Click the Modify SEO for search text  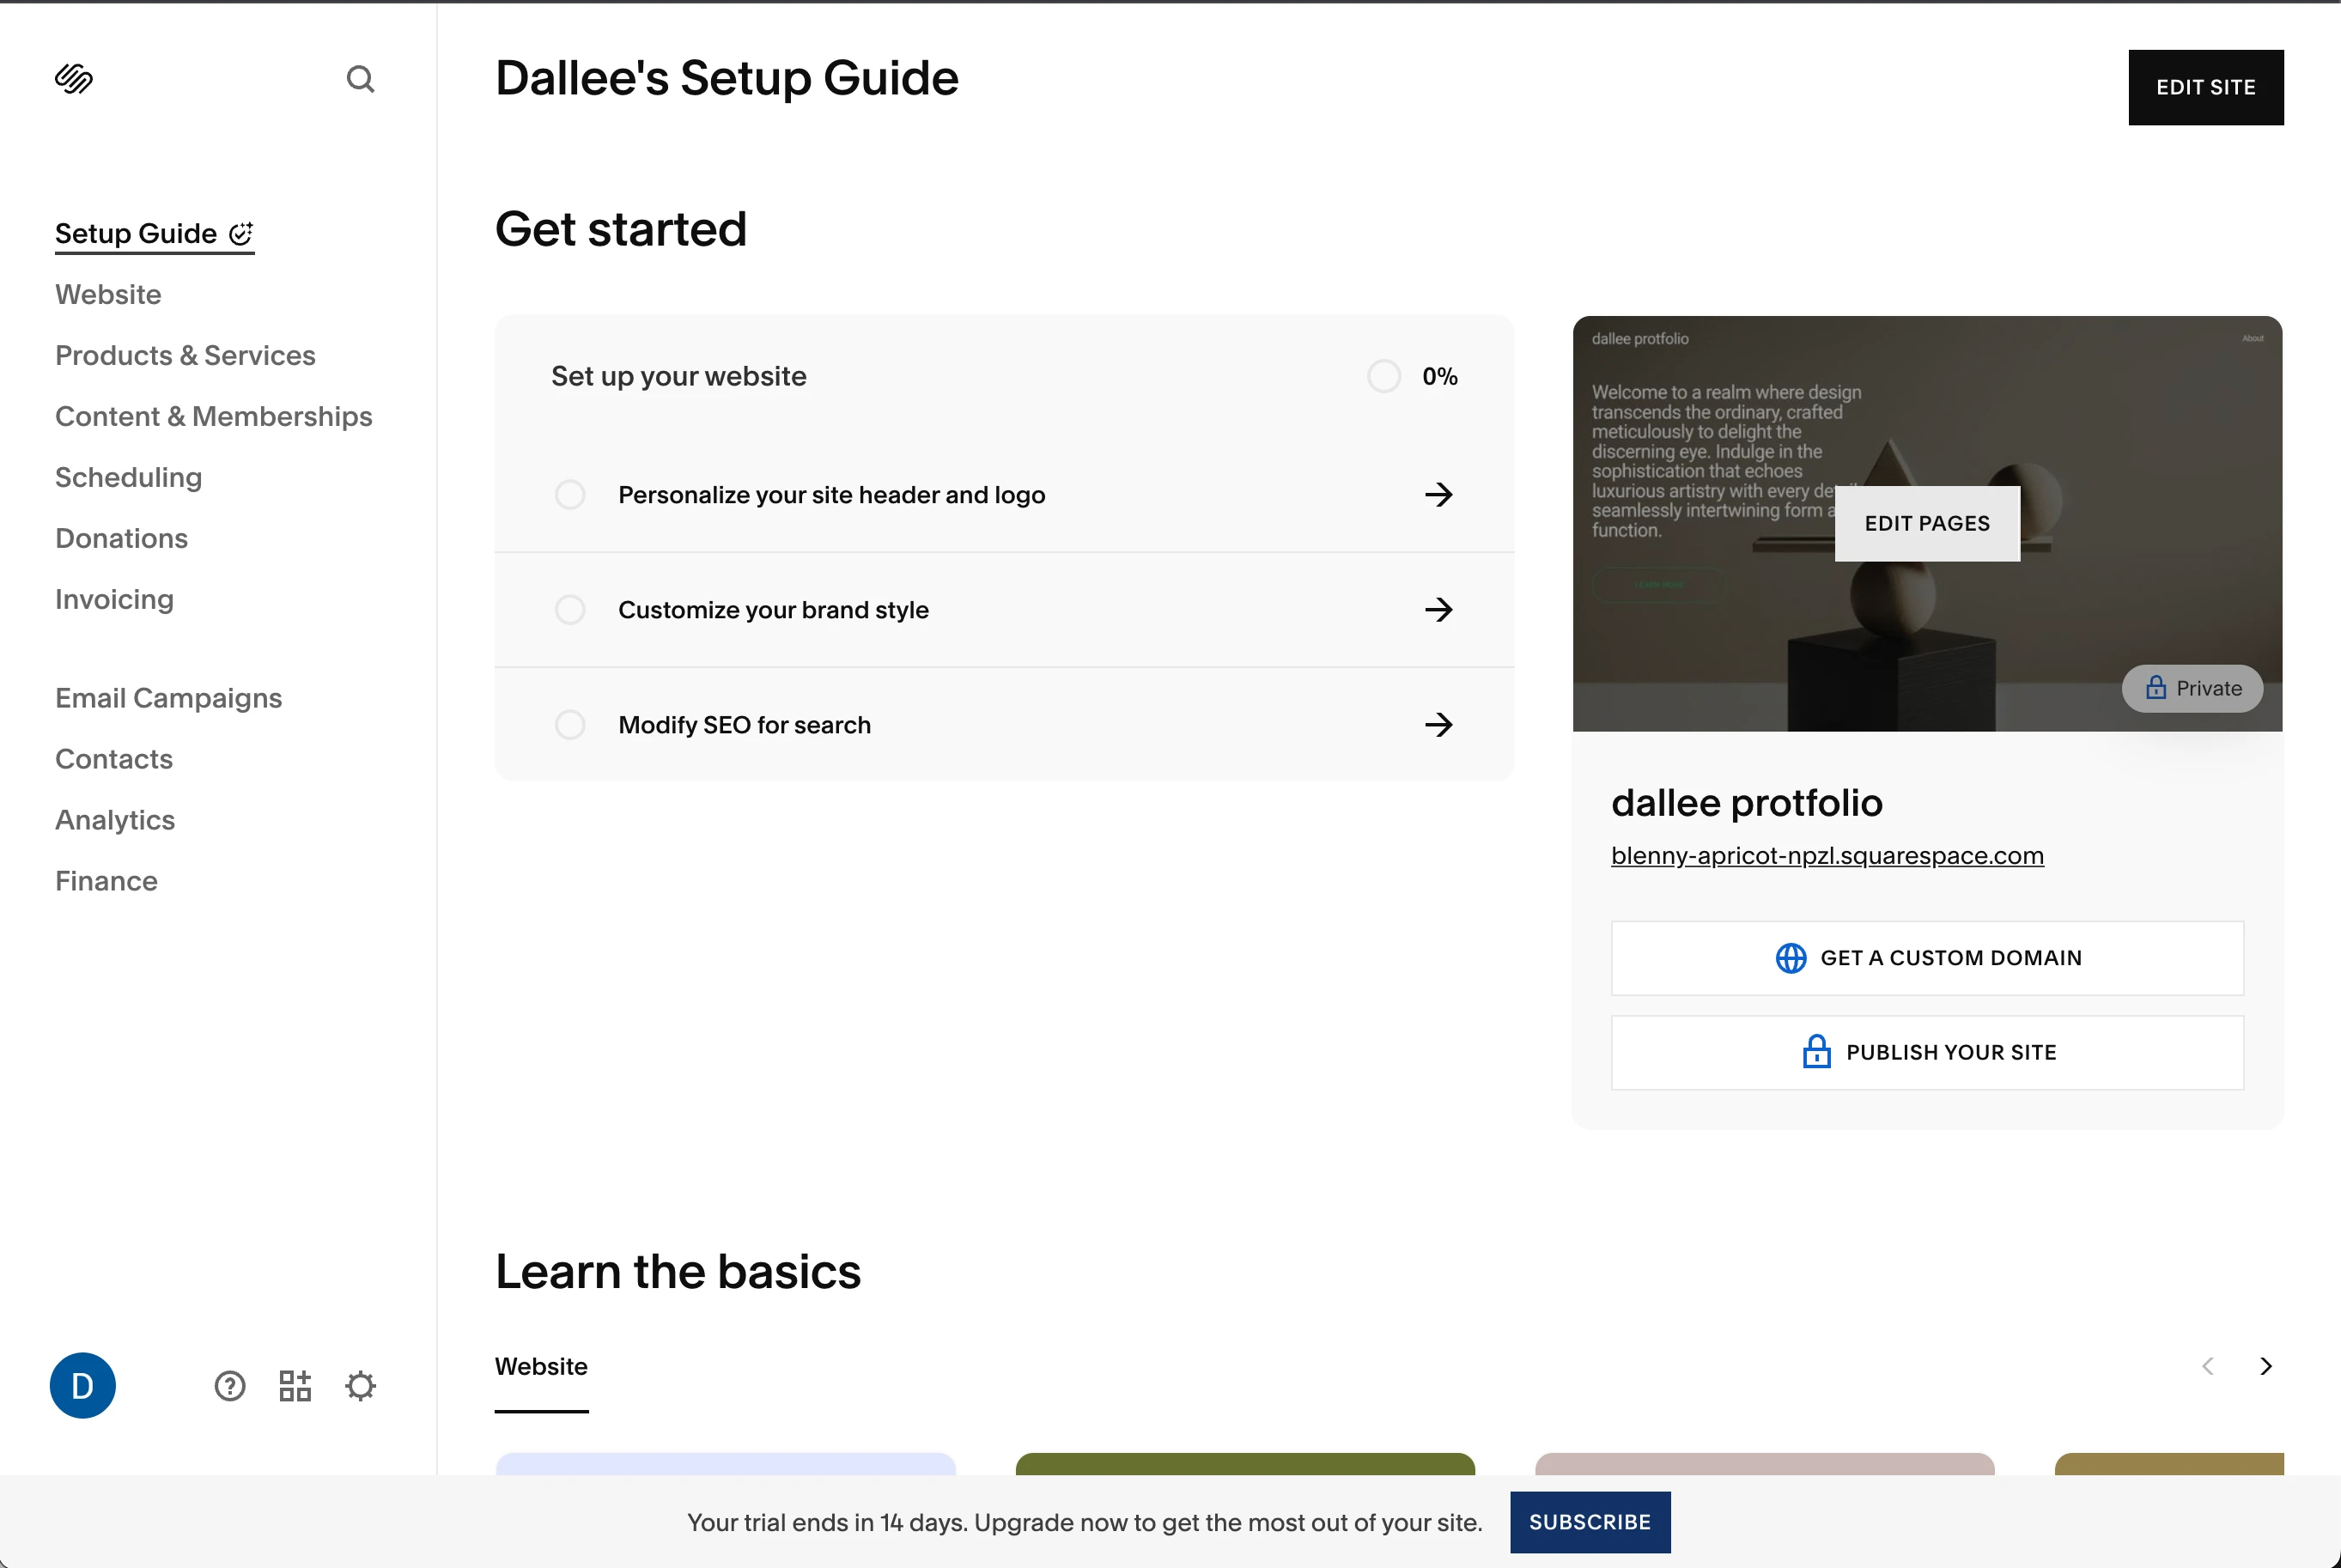coord(744,725)
